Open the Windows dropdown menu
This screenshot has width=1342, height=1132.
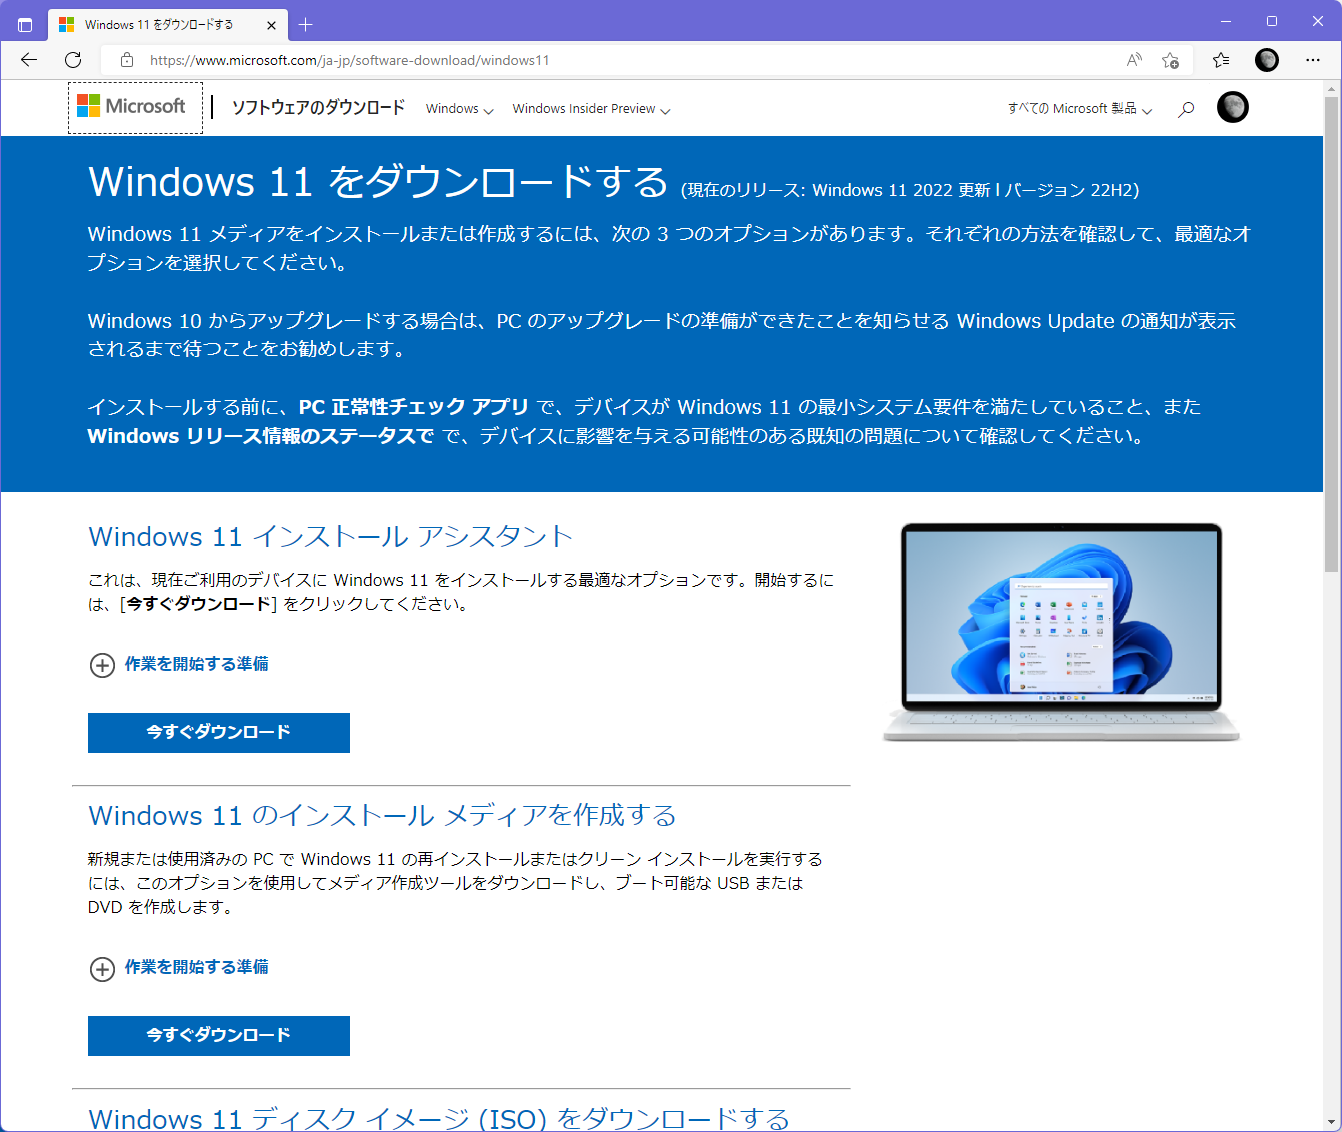click(460, 109)
